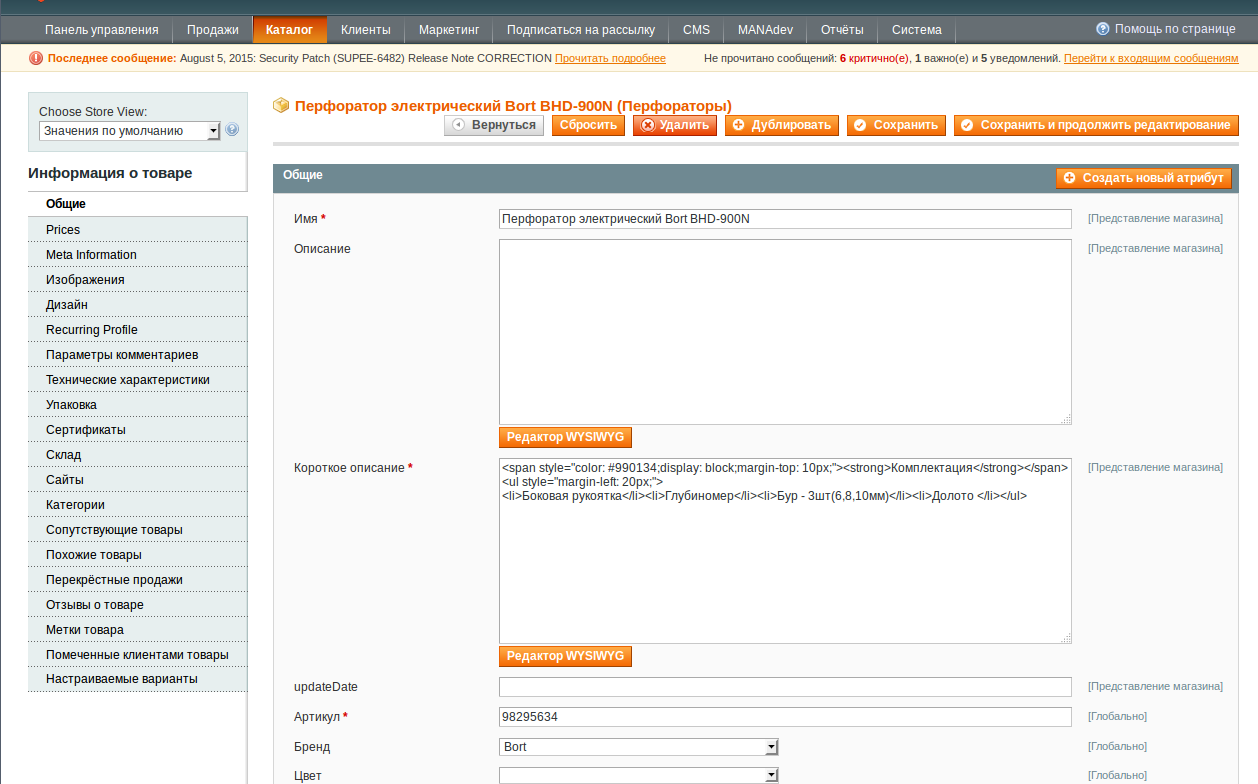Select the Prices tab
1258x784 pixels.
click(137, 230)
